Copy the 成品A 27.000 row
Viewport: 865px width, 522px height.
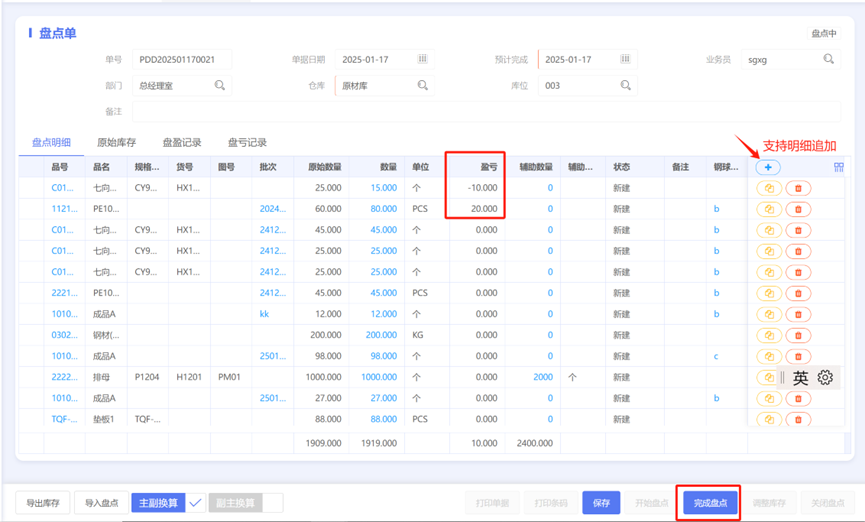[x=769, y=398]
